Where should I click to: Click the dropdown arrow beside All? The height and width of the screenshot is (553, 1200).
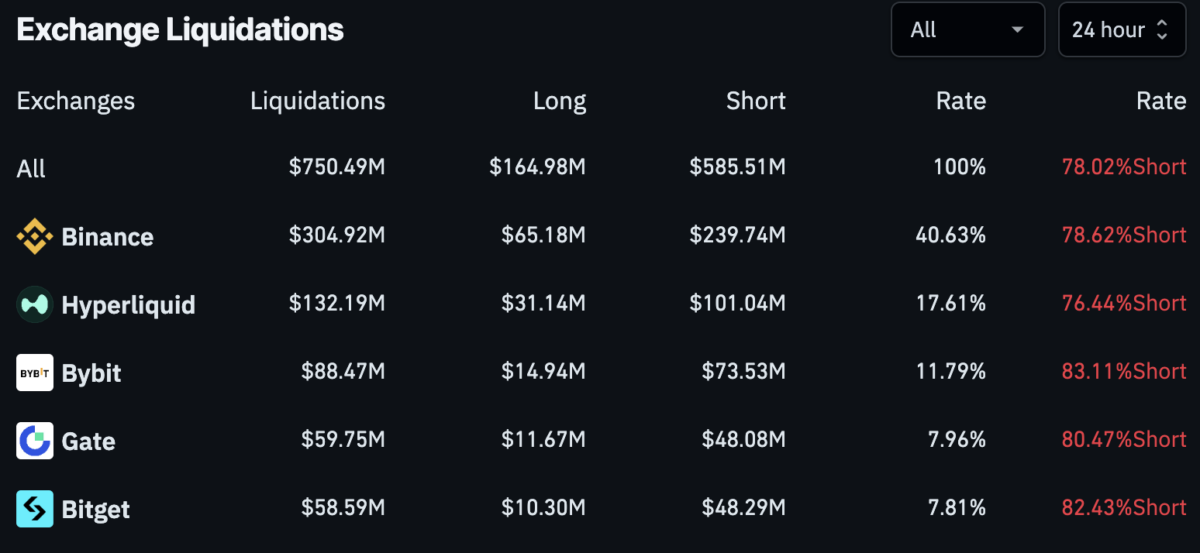[1018, 30]
